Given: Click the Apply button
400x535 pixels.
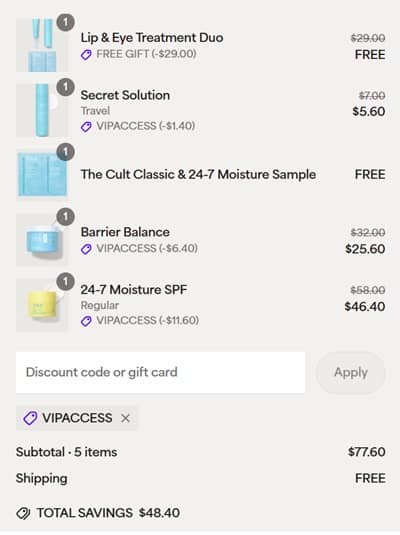Looking at the screenshot, I should (x=351, y=372).
